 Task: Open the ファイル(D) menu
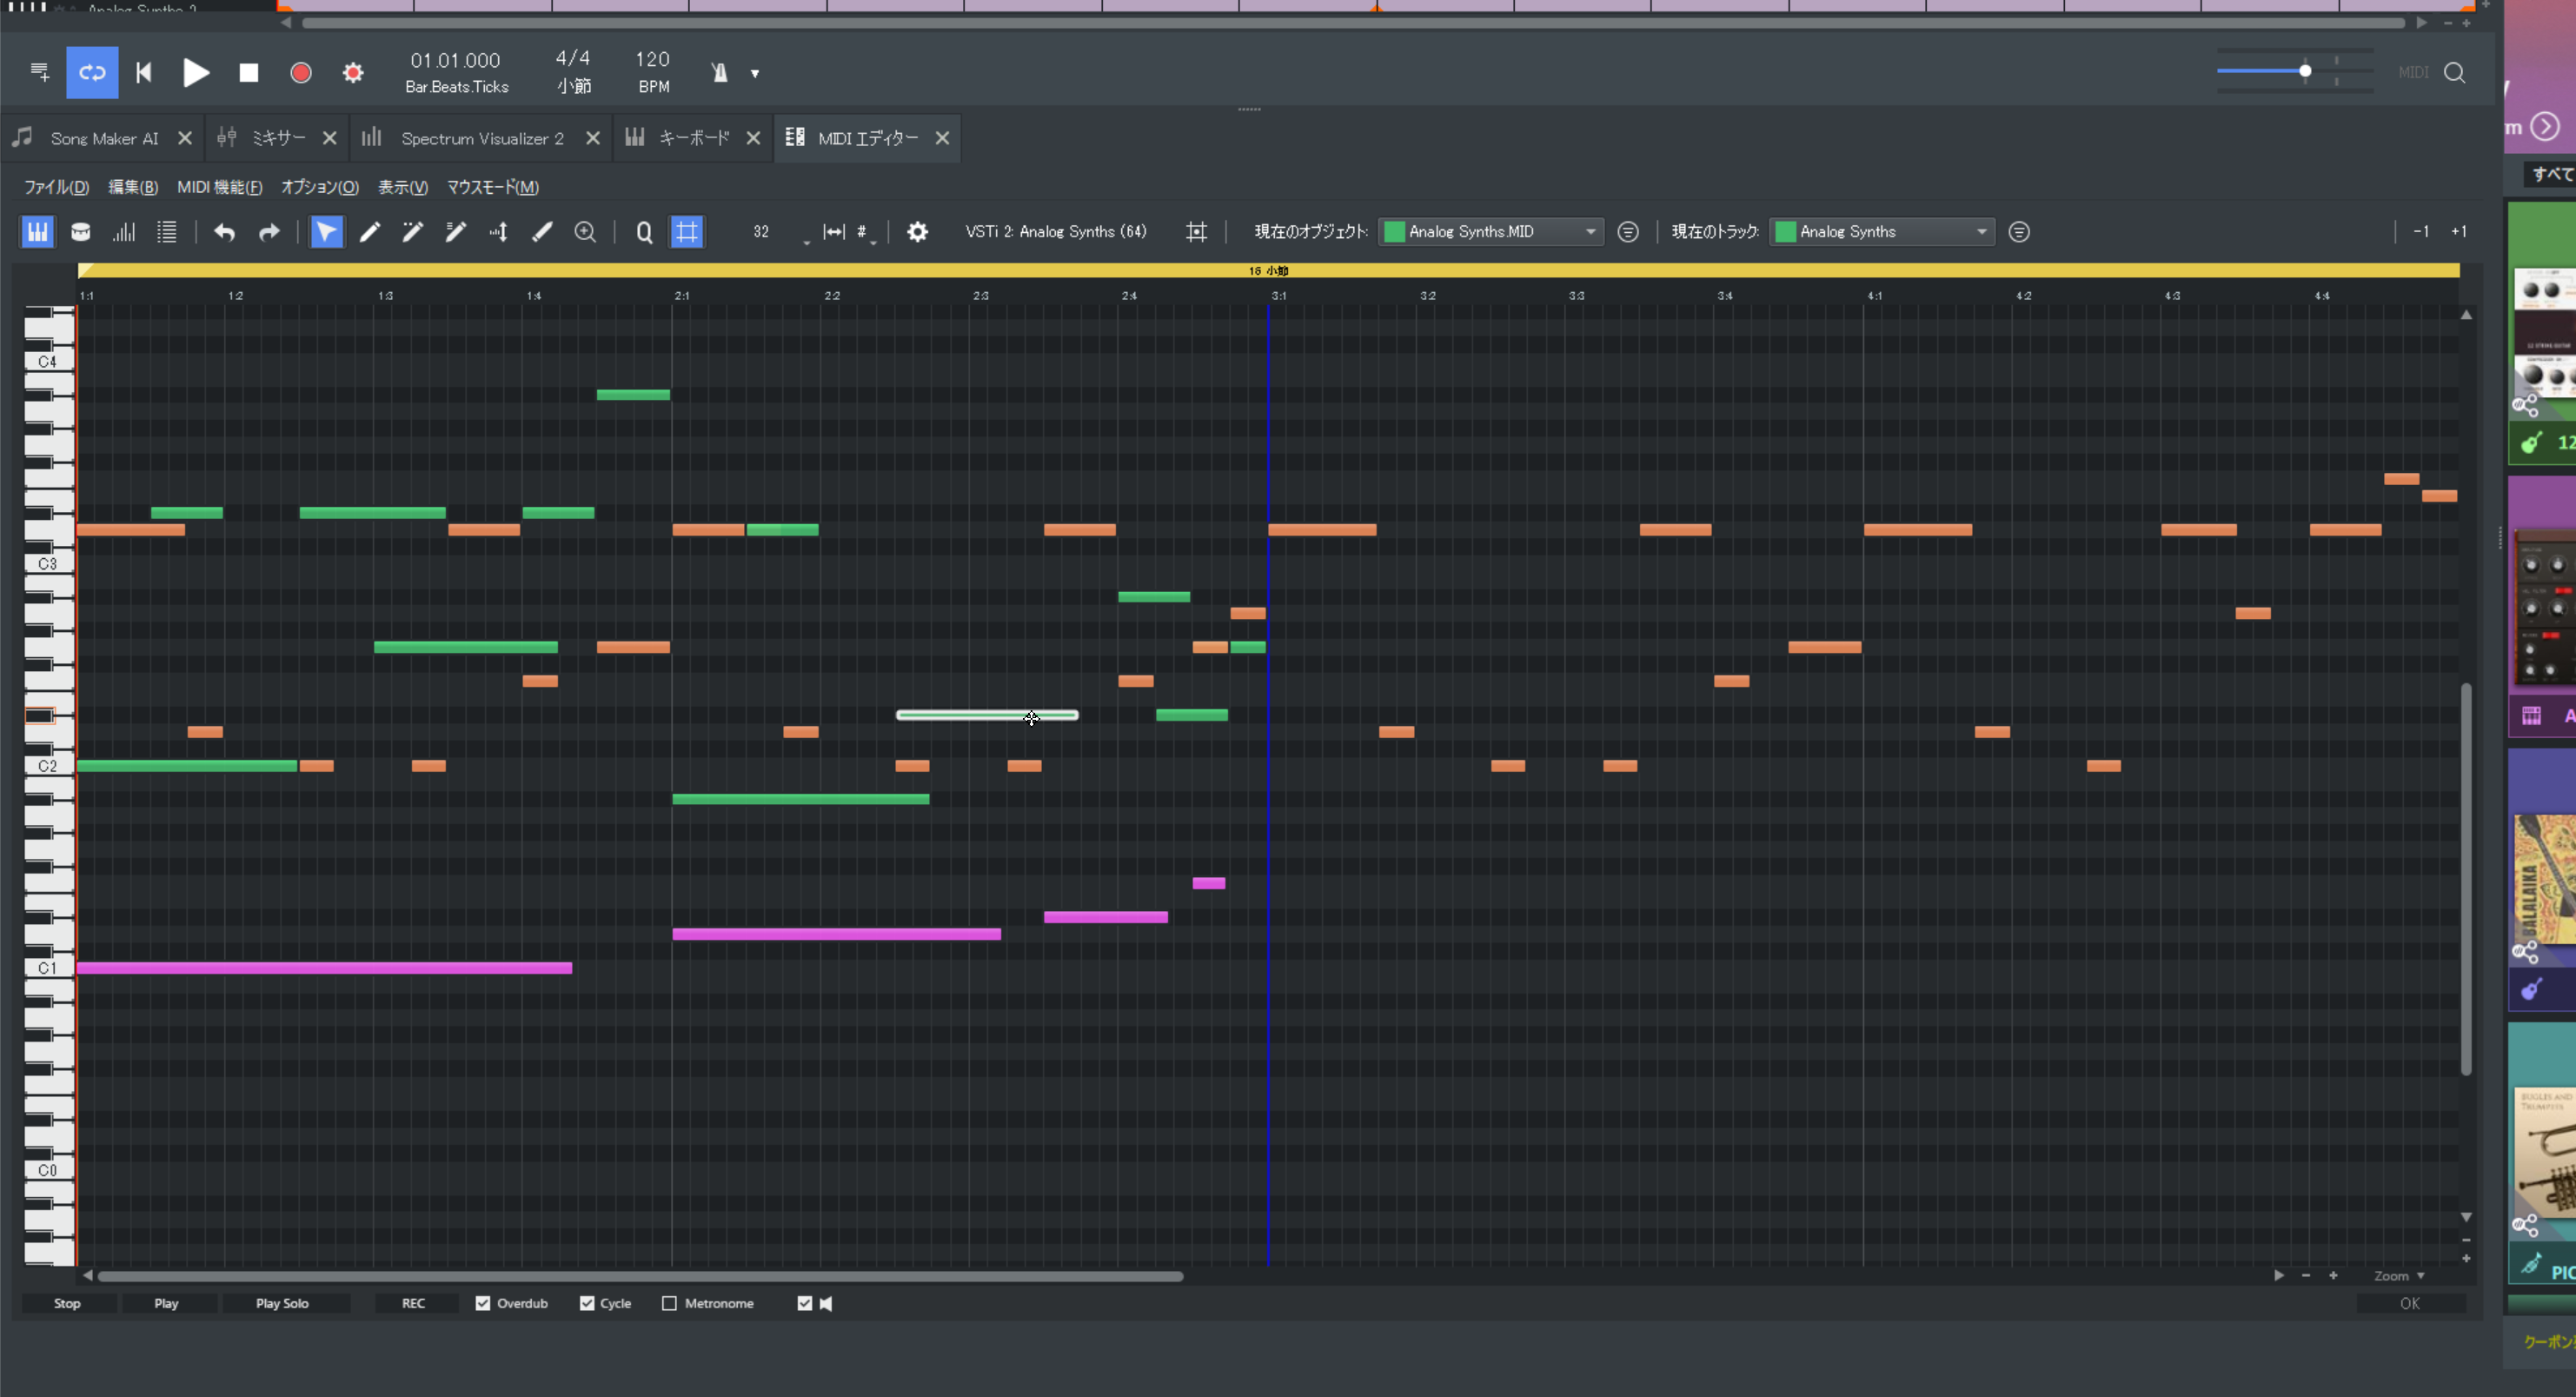click(x=56, y=187)
